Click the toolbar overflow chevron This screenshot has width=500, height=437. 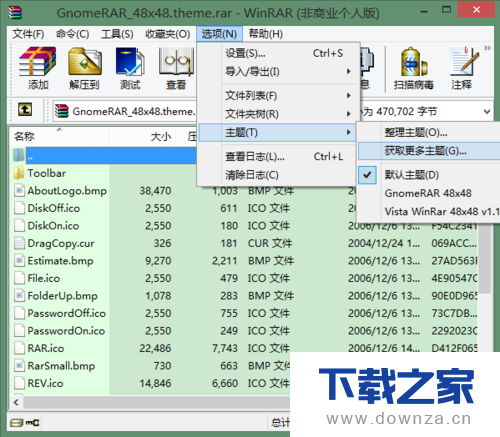point(487,48)
